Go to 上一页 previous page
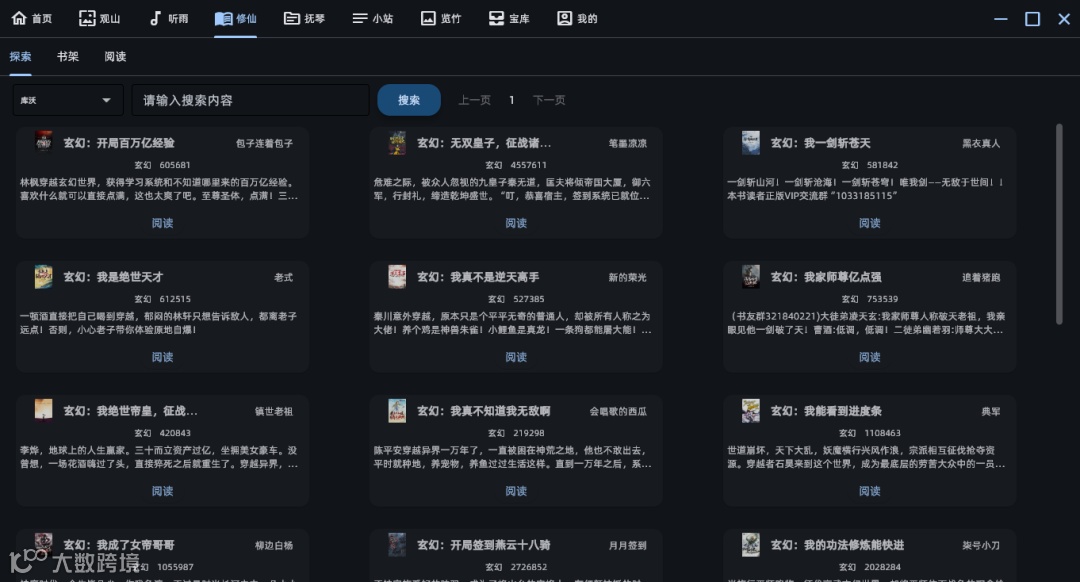 pos(475,100)
